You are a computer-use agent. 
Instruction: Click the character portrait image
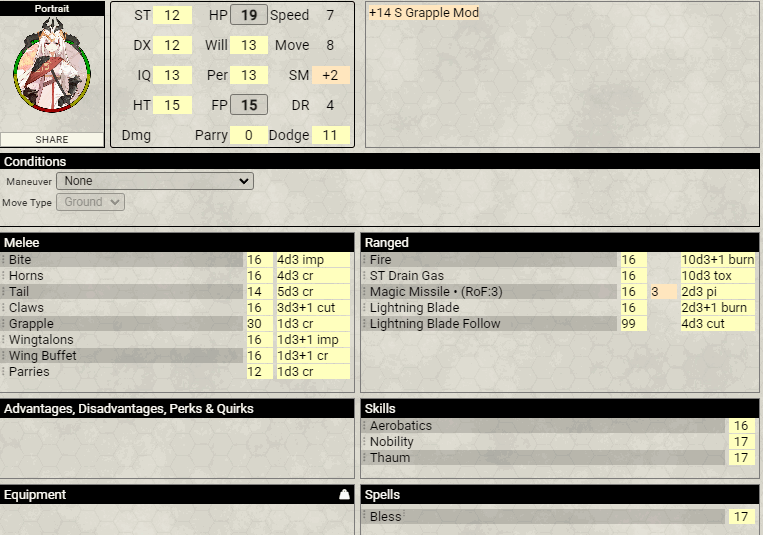(x=52, y=65)
